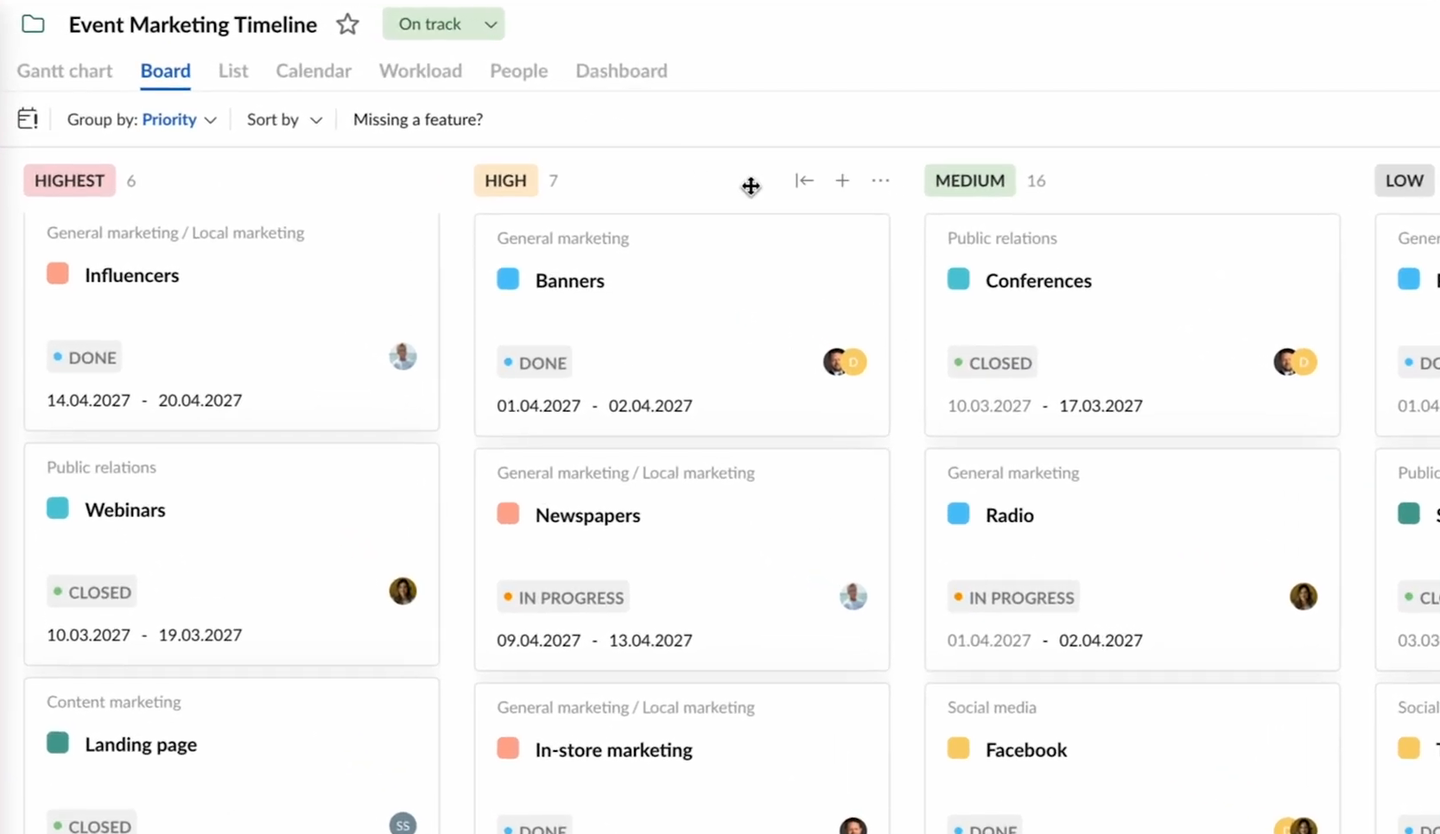Open the Dashboard tab
The image size is (1440, 834).
(x=621, y=70)
